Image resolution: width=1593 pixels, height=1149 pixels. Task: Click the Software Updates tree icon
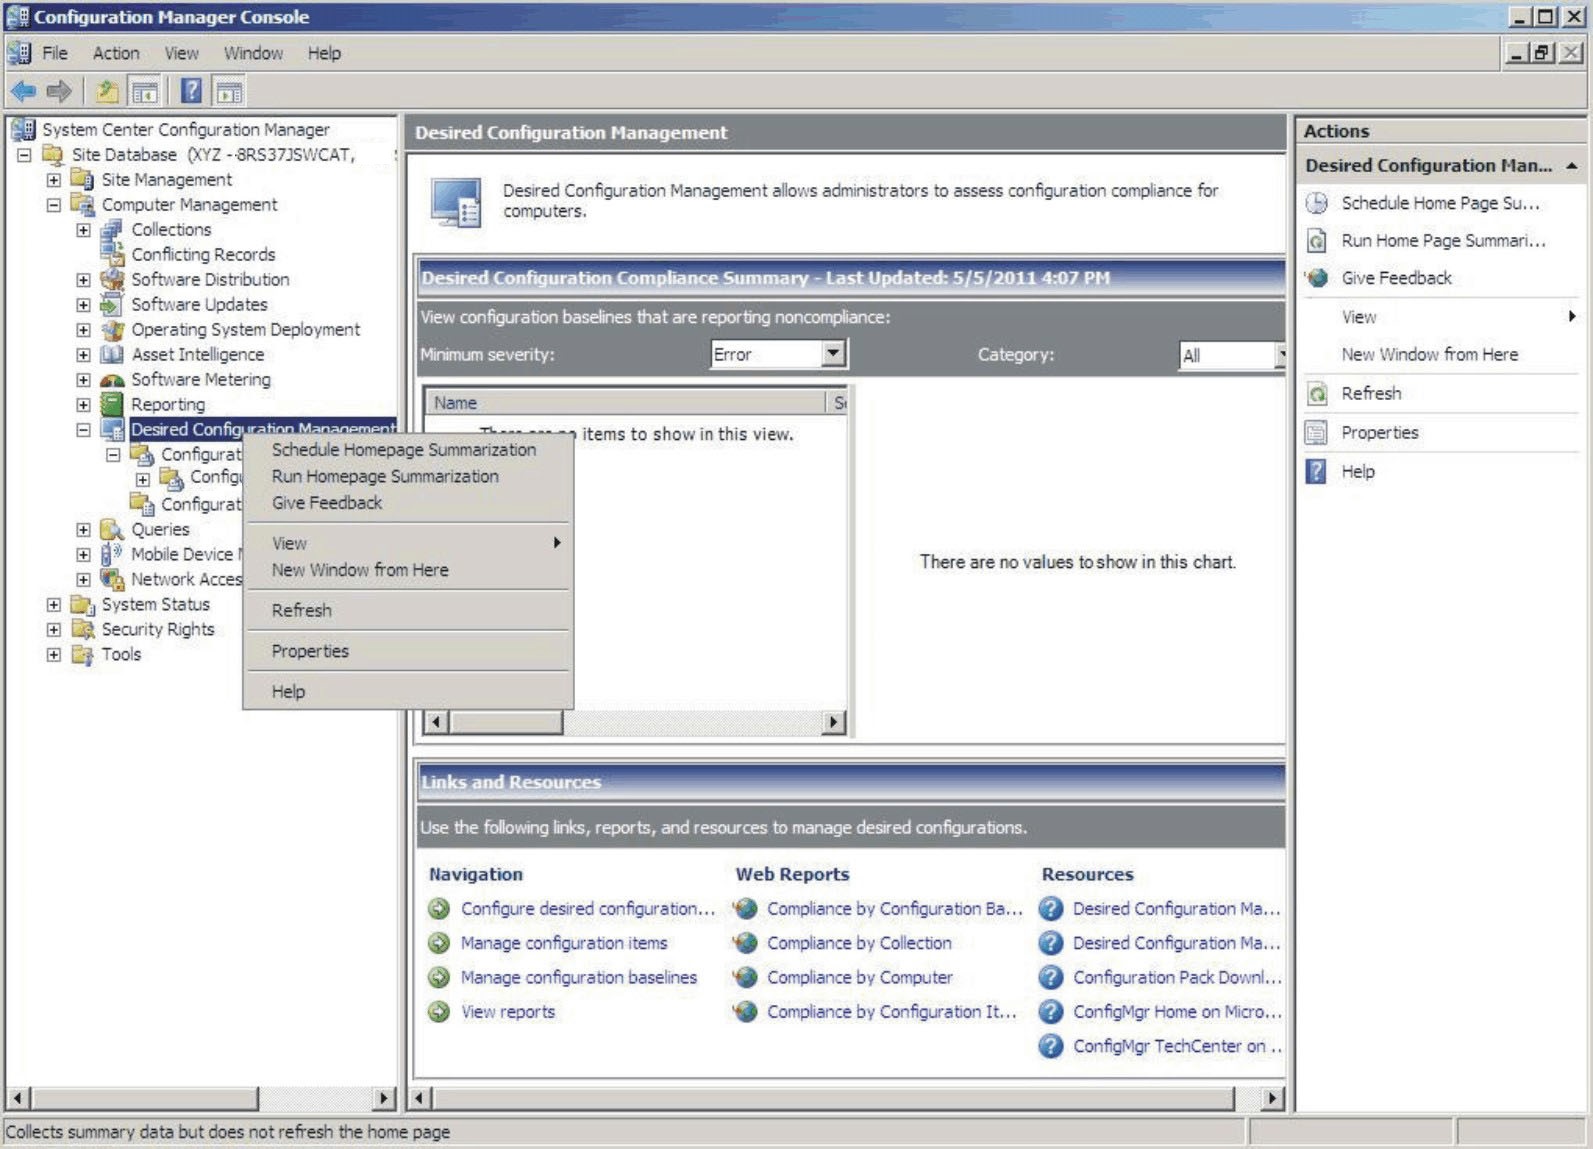113,305
